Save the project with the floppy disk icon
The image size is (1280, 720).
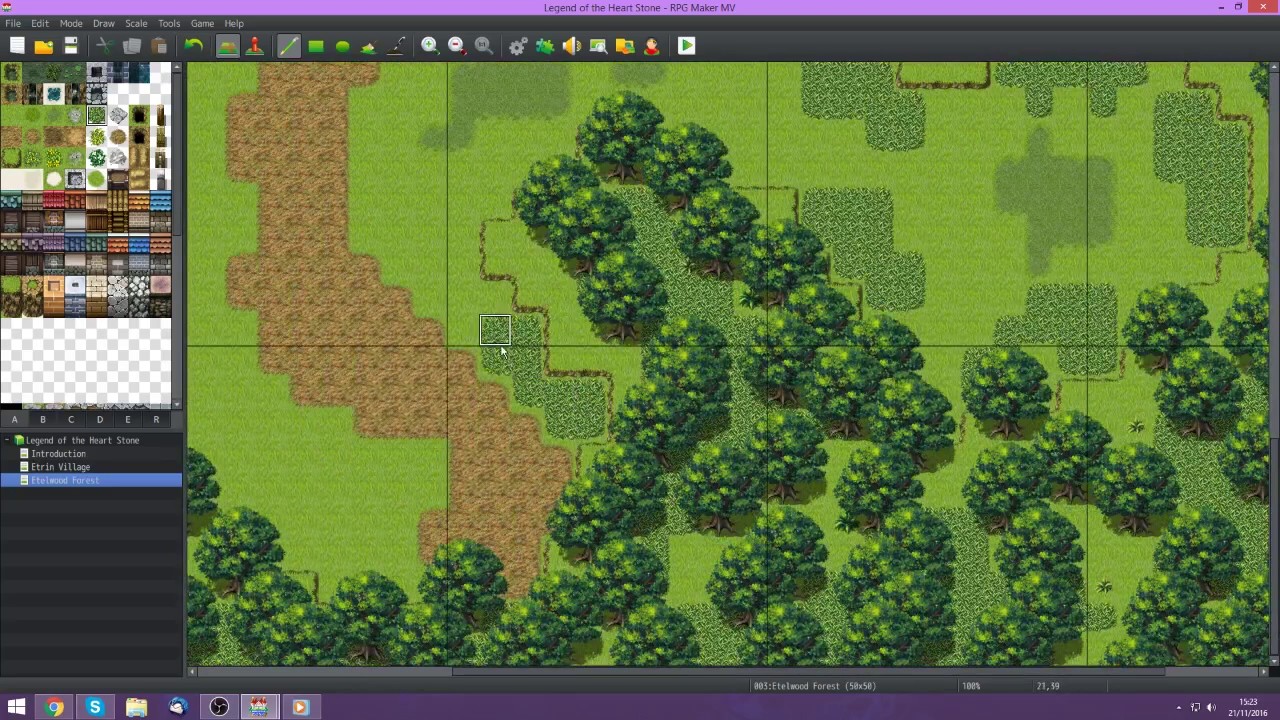coord(71,46)
